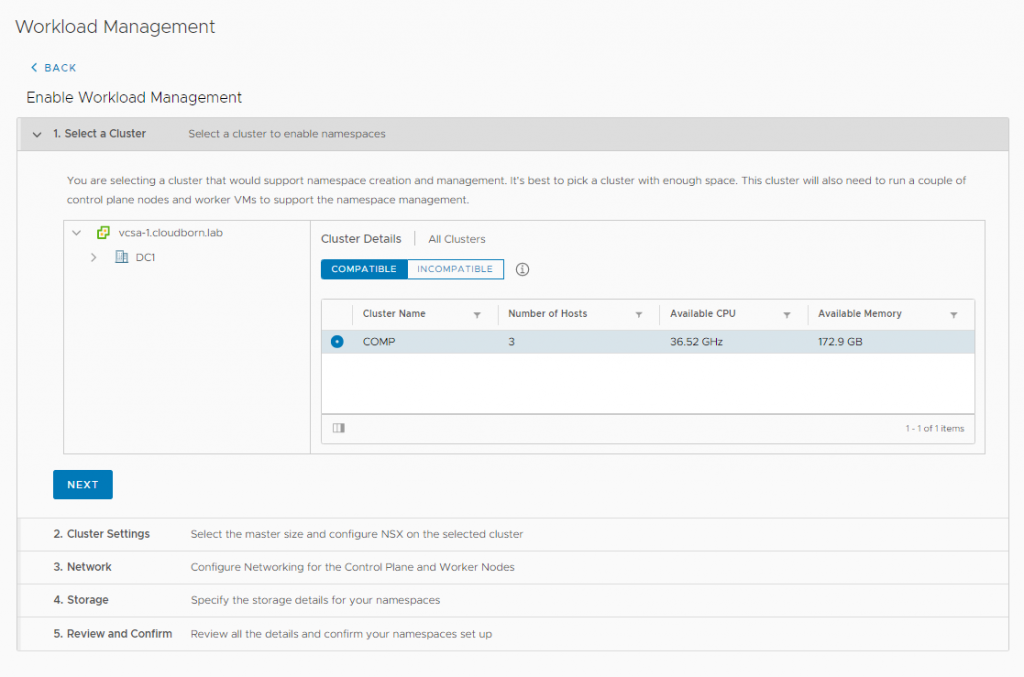
Task: Click the info icon beside Incompatible
Action: (x=522, y=269)
